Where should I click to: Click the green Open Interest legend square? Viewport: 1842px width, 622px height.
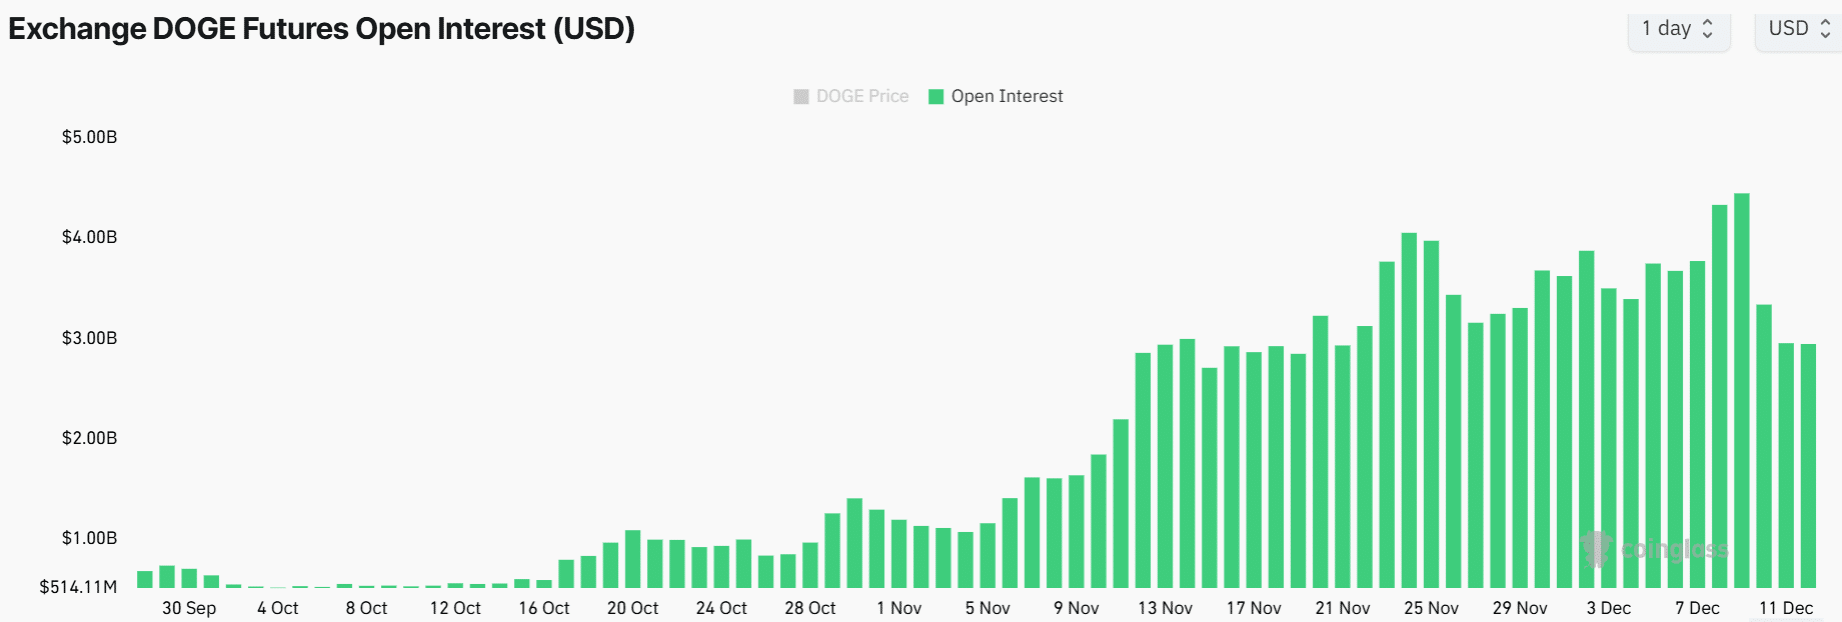[x=936, y=96]
